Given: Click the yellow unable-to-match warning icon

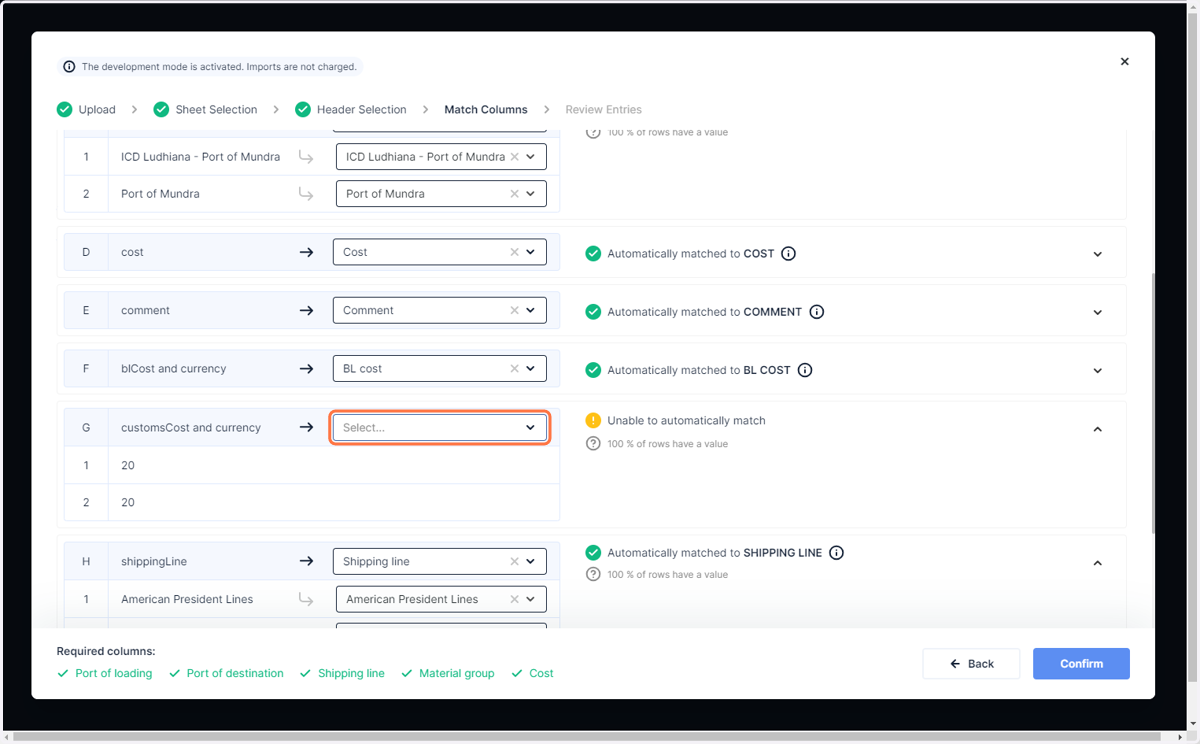Looking at the screenshot, I should (593, 421).
